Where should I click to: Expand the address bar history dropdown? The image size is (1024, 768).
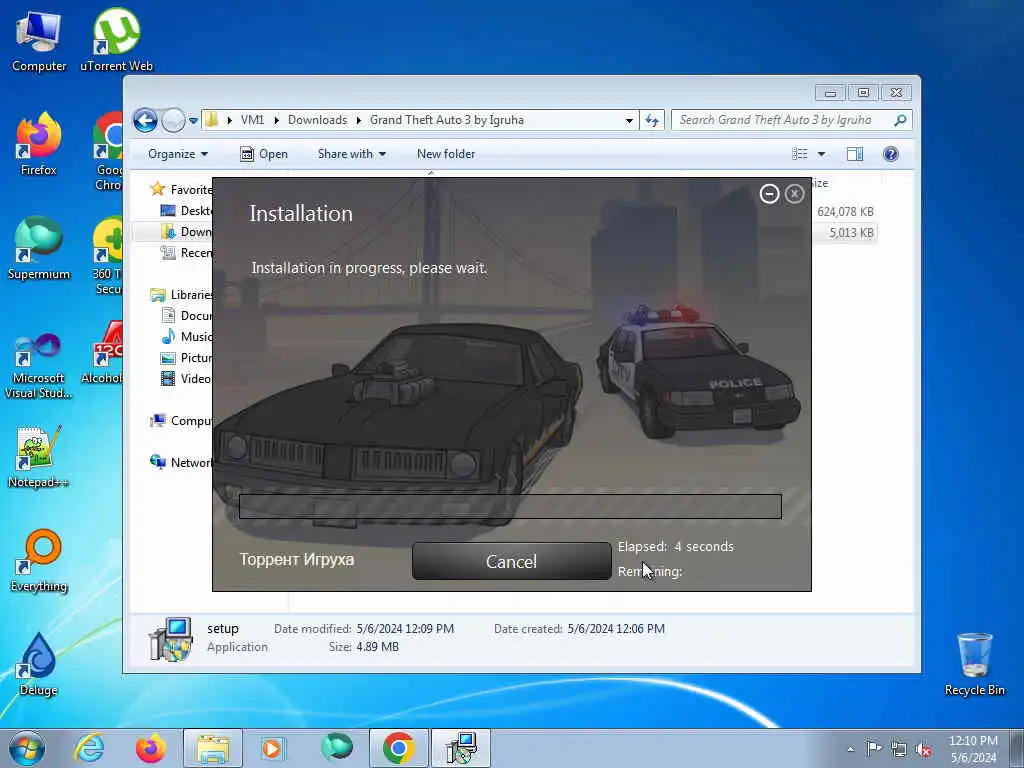(629, 120)
